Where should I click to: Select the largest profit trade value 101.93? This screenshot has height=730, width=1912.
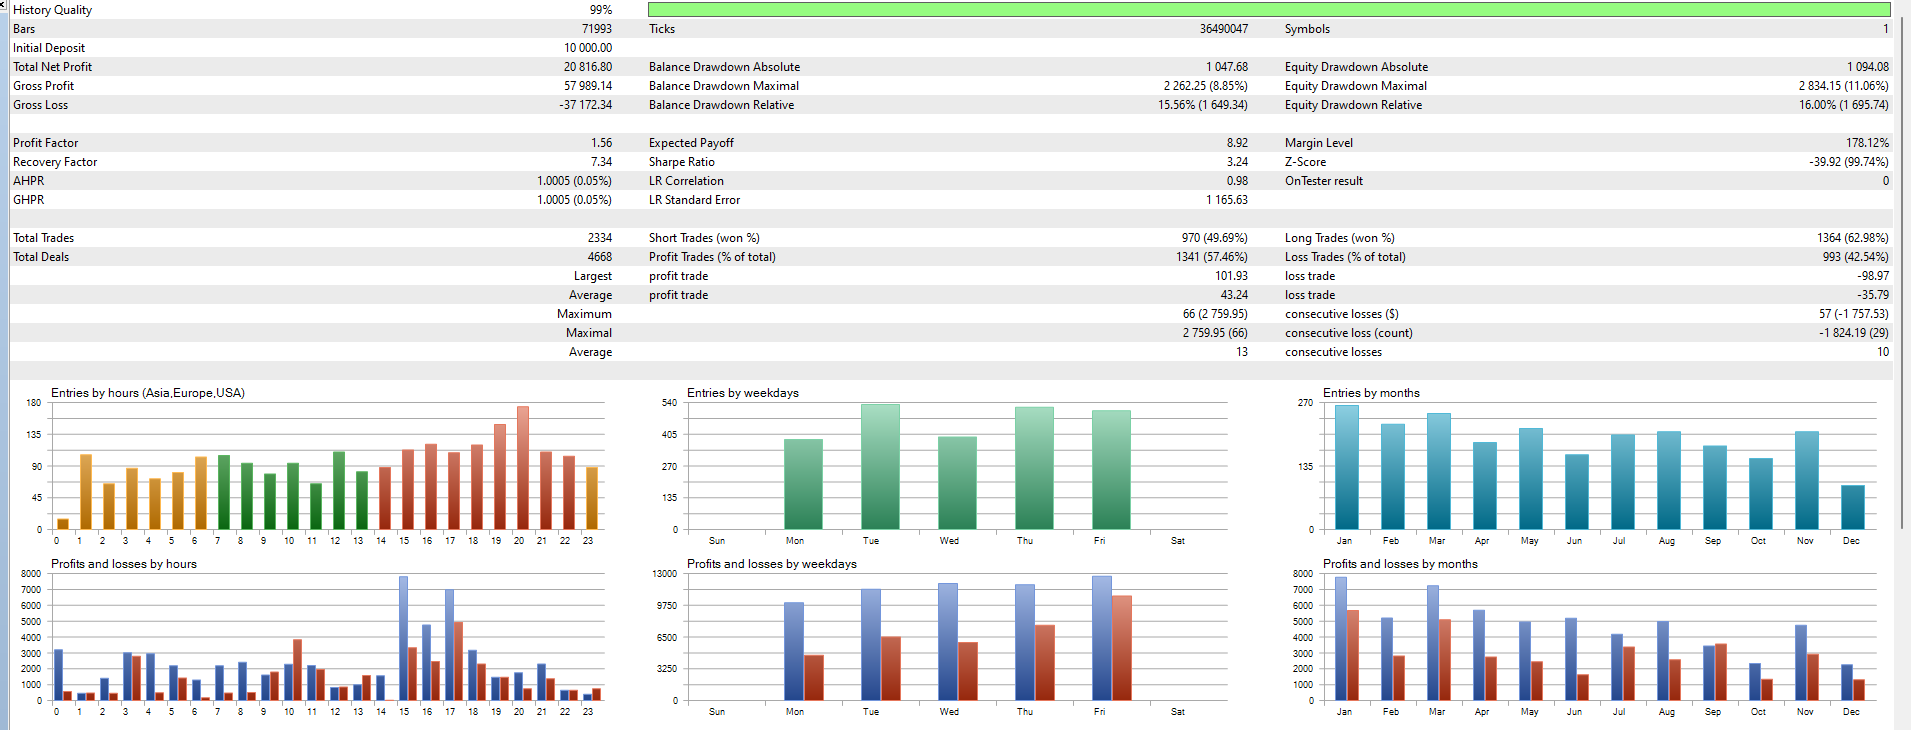click(1231, 276)
